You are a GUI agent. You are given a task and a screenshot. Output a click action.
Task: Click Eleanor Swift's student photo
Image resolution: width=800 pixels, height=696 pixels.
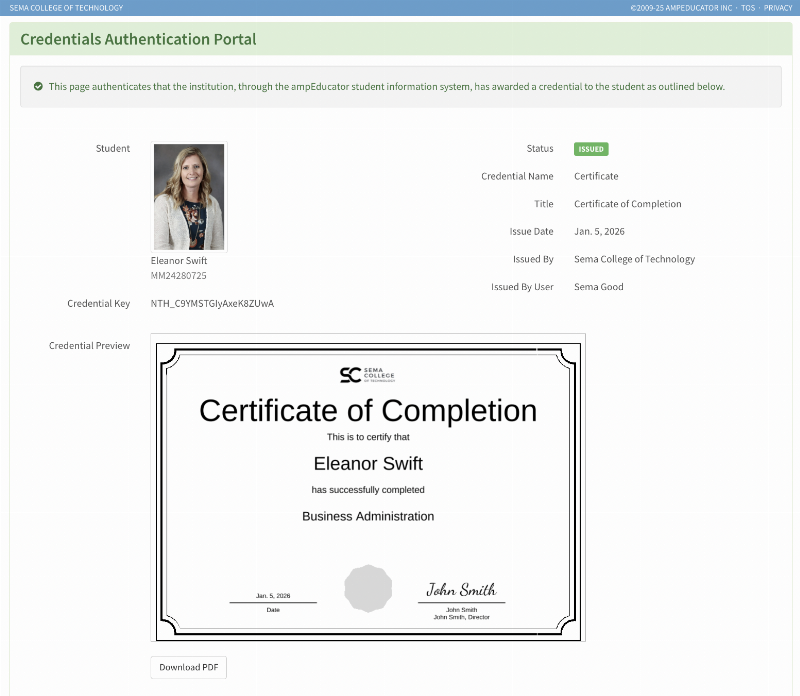click(189, 196)
